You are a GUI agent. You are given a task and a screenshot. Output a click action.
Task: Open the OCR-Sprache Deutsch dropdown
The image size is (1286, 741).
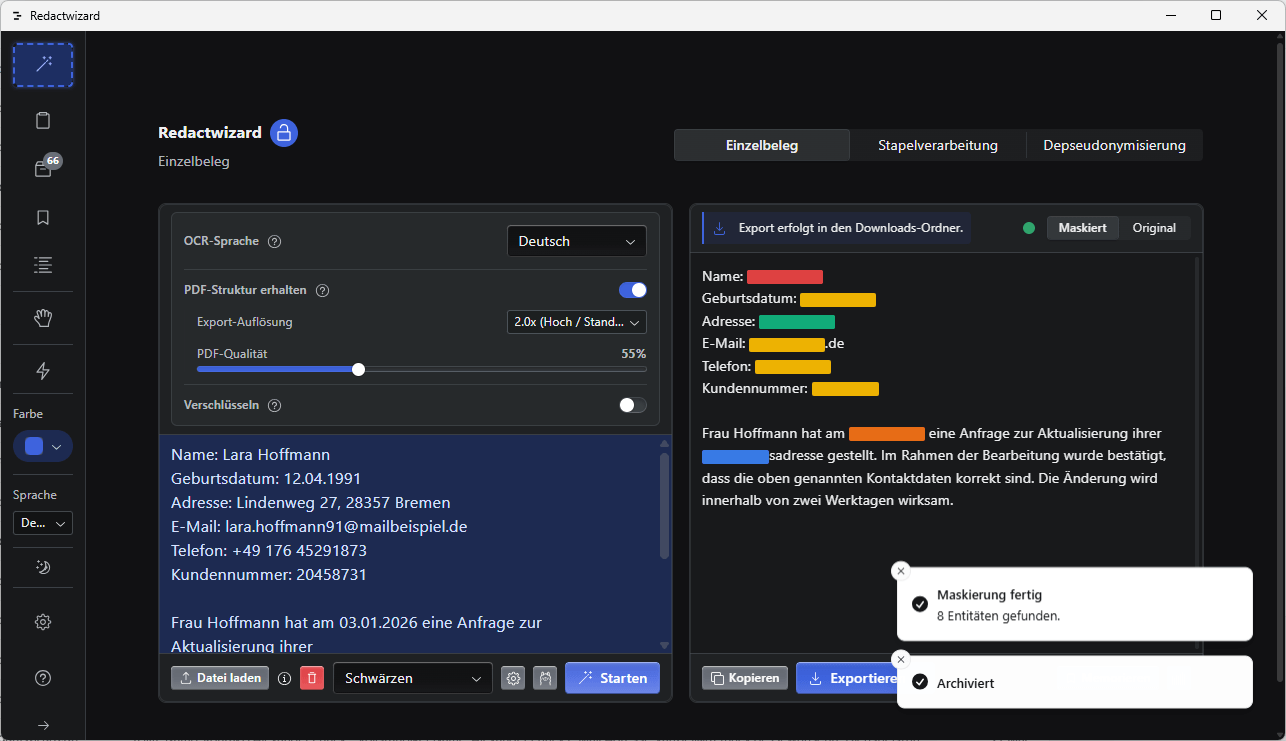pos(577,241)
